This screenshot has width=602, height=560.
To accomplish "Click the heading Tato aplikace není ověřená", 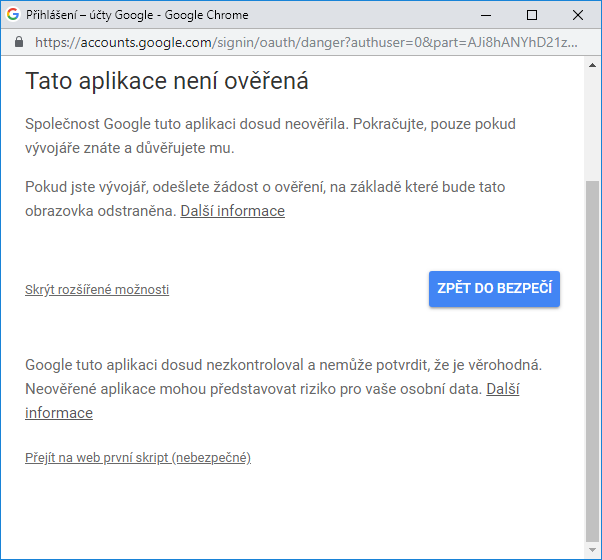I will [x=167, y=81].
